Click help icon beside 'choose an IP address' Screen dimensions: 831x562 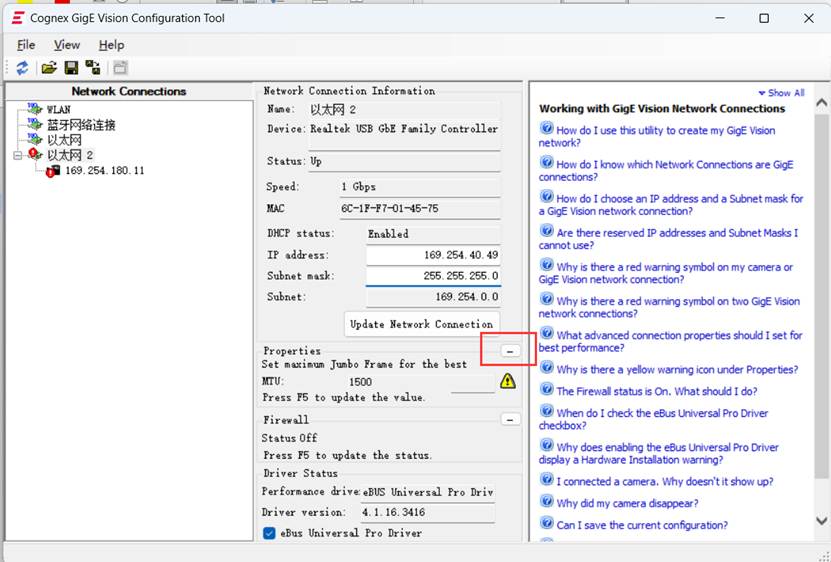(546, 197)
